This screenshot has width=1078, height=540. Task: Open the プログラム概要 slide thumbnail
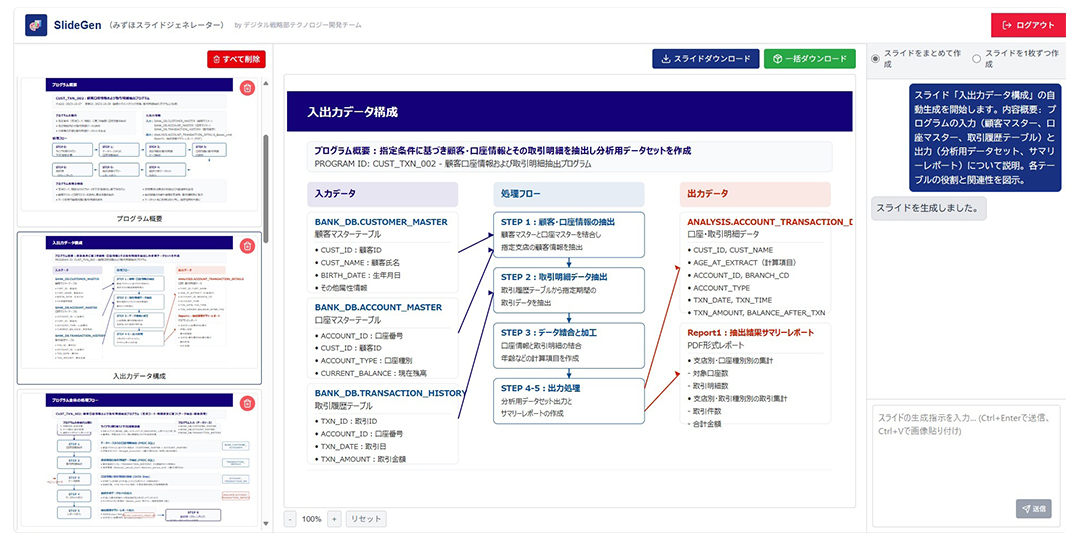pyautogui.click(x=139, y=145)
